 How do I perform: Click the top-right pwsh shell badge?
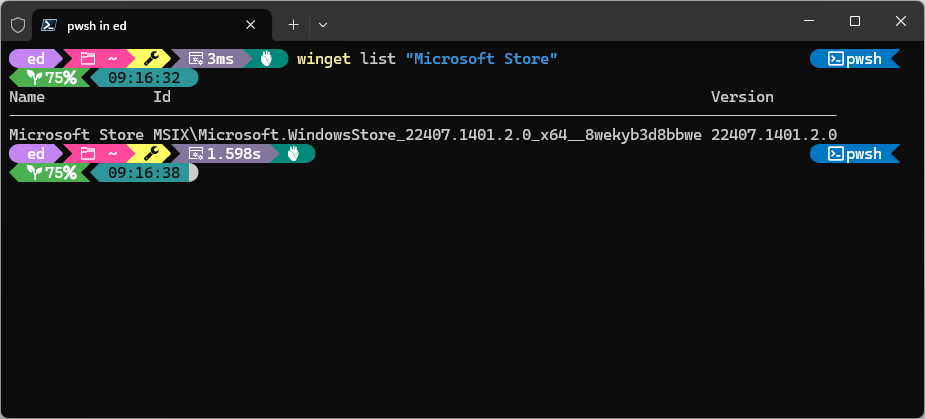point(855,58)
